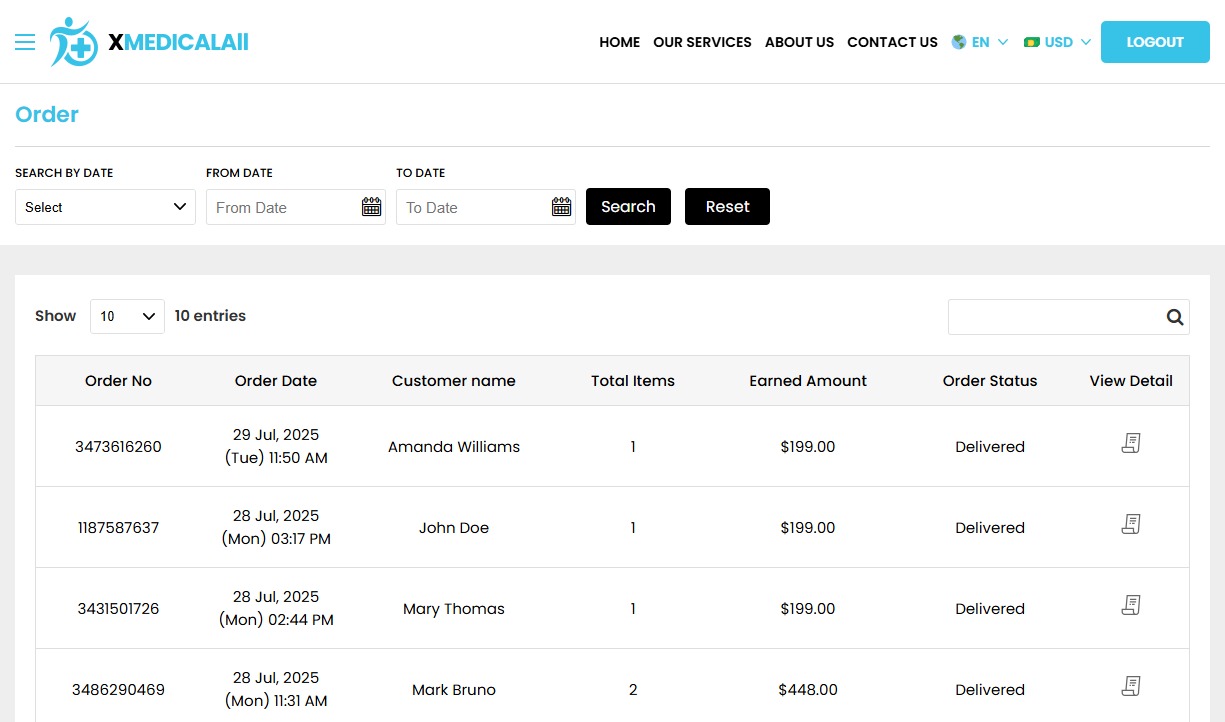Click the search magnifier in the entries table
This screenshot has height=722, width=1225.
(1174, 316)
